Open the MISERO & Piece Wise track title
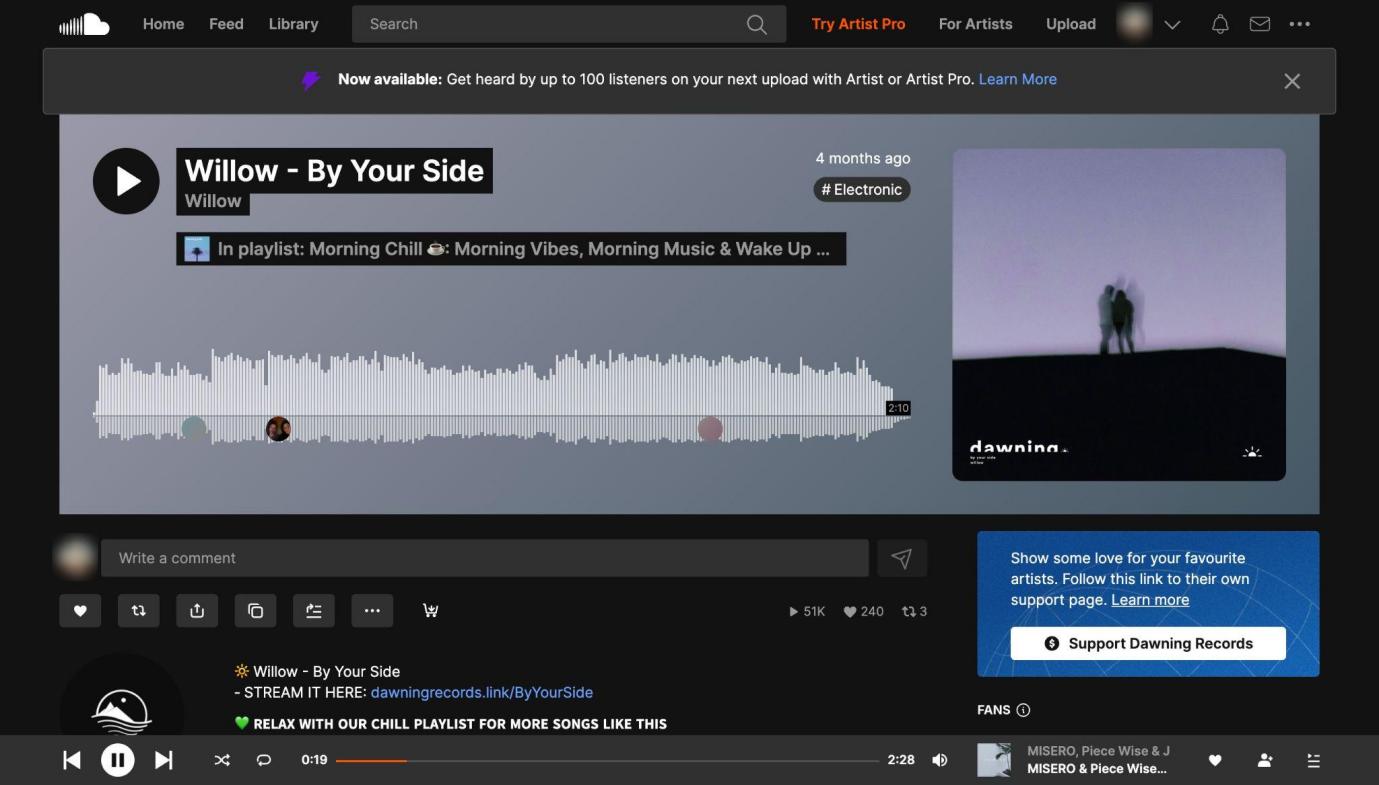Viewport: 1379px width, 785px height. [1097, 769]
